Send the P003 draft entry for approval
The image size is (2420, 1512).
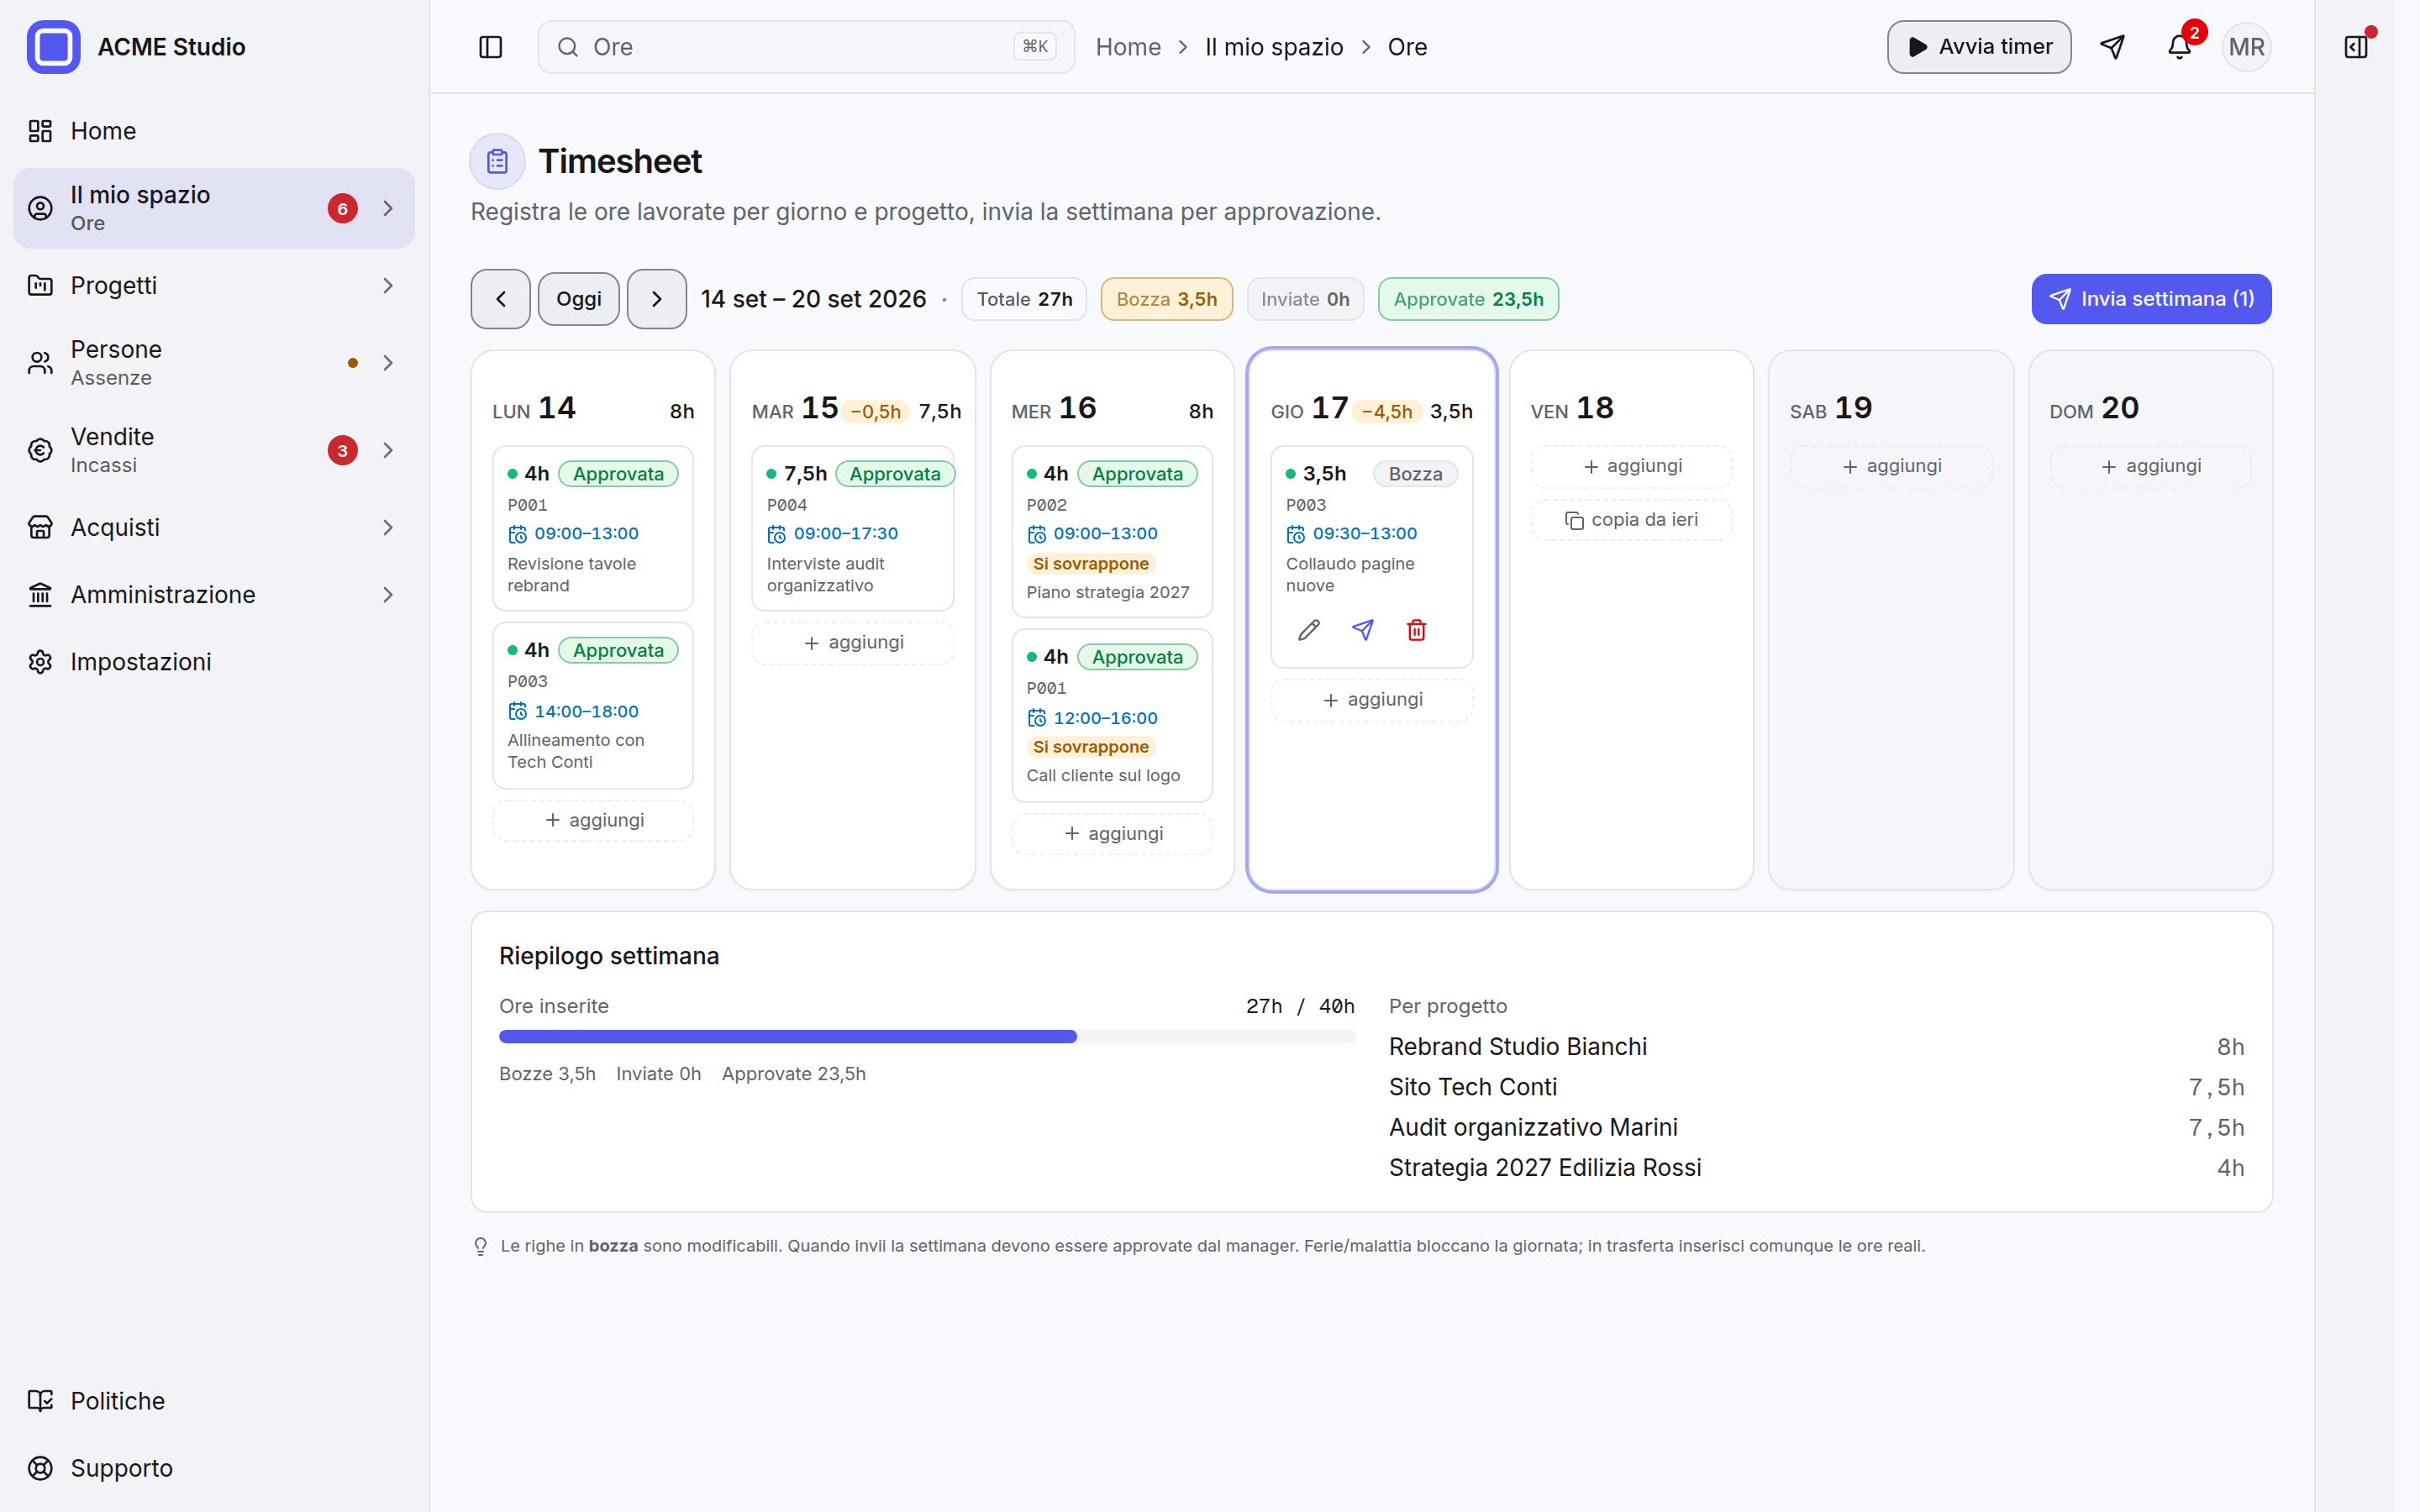(x=1363, y=630)
